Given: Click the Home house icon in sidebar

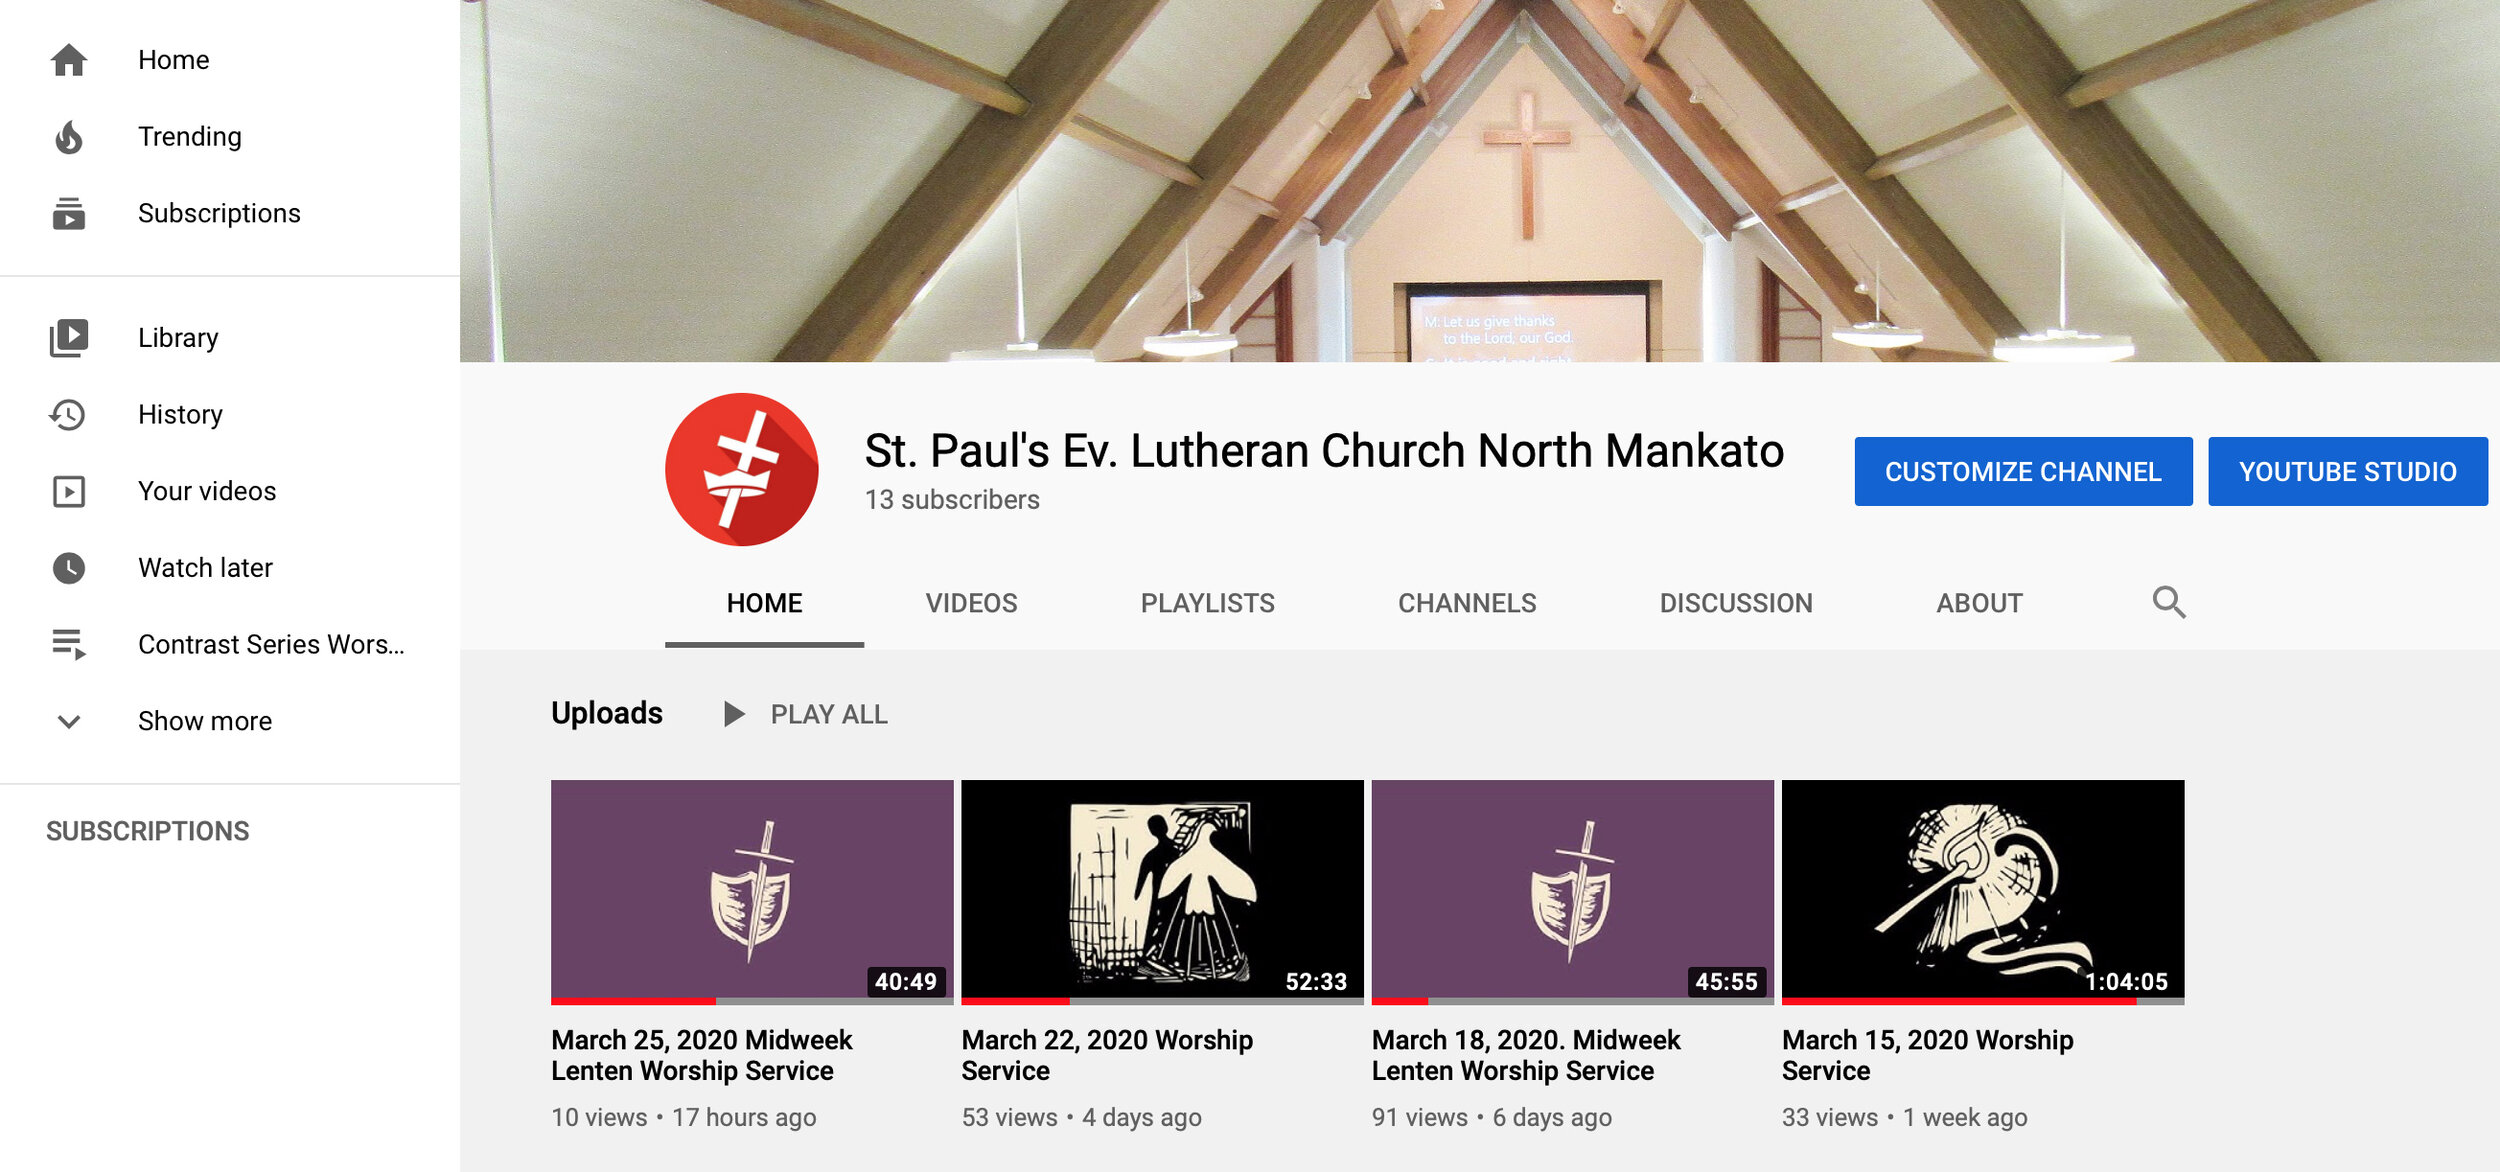Looking at the screenshot, I should click(68, 60).
